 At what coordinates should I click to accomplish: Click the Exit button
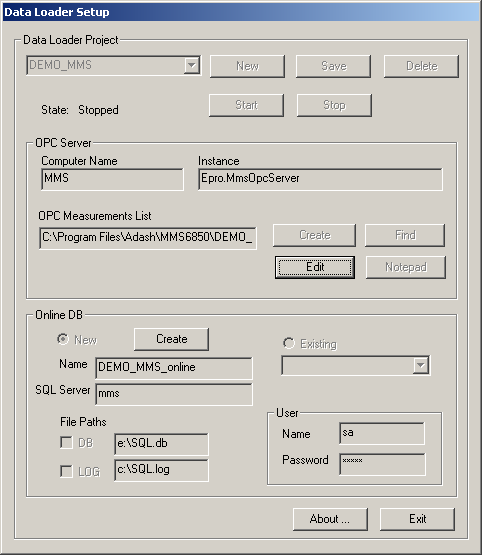[417, 519]
